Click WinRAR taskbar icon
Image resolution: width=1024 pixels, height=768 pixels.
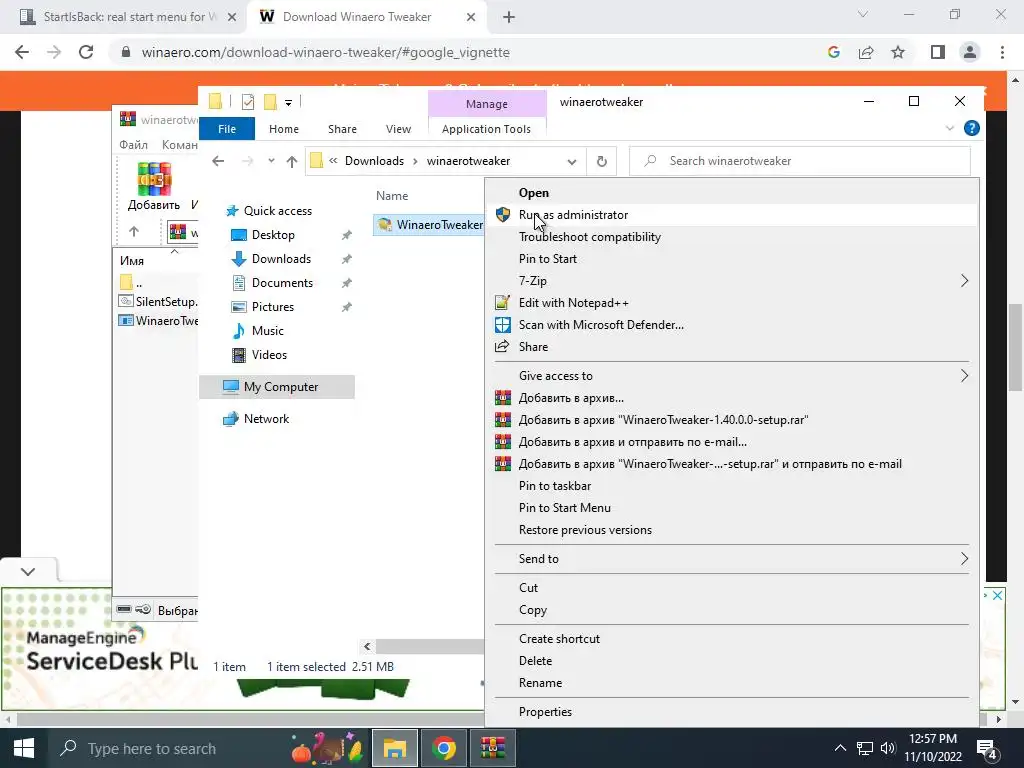click(x=493, y=748)
